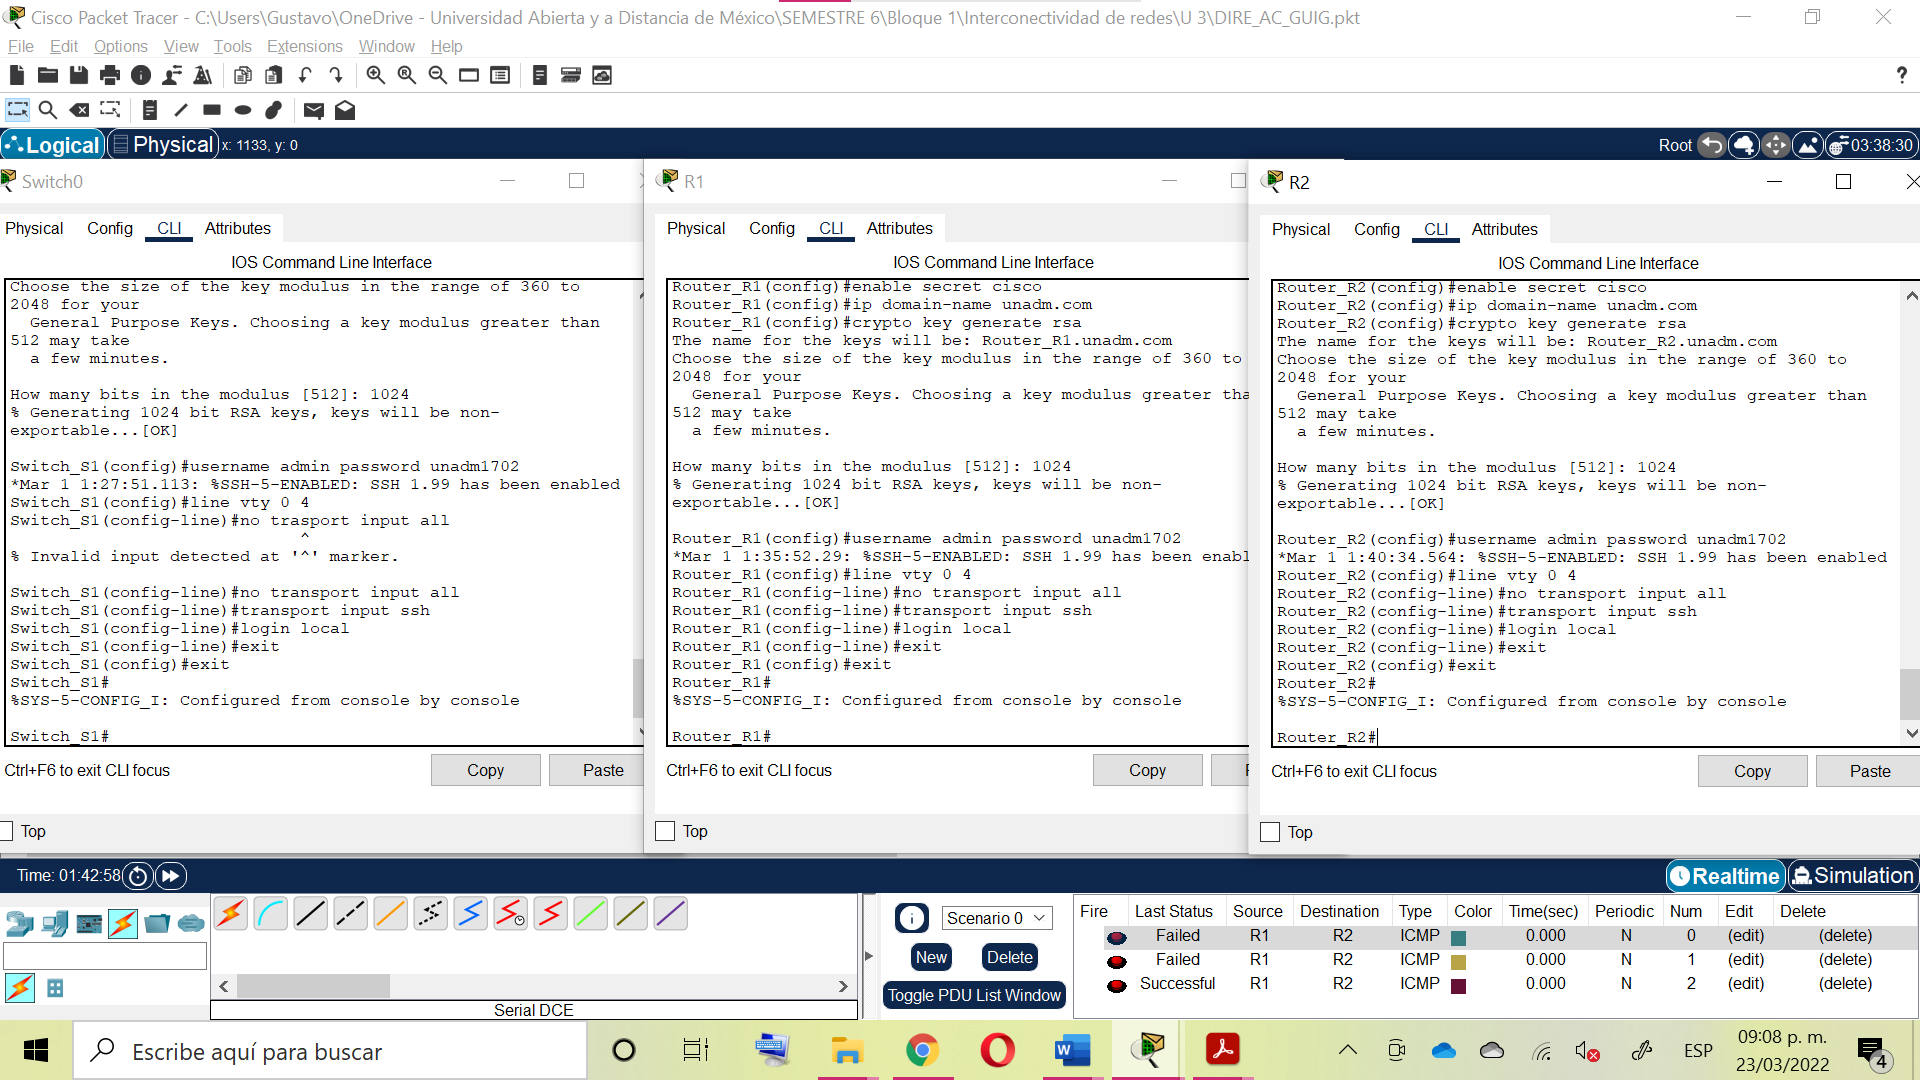Open the User Profile toolbar icon

[x=172, y=75]
